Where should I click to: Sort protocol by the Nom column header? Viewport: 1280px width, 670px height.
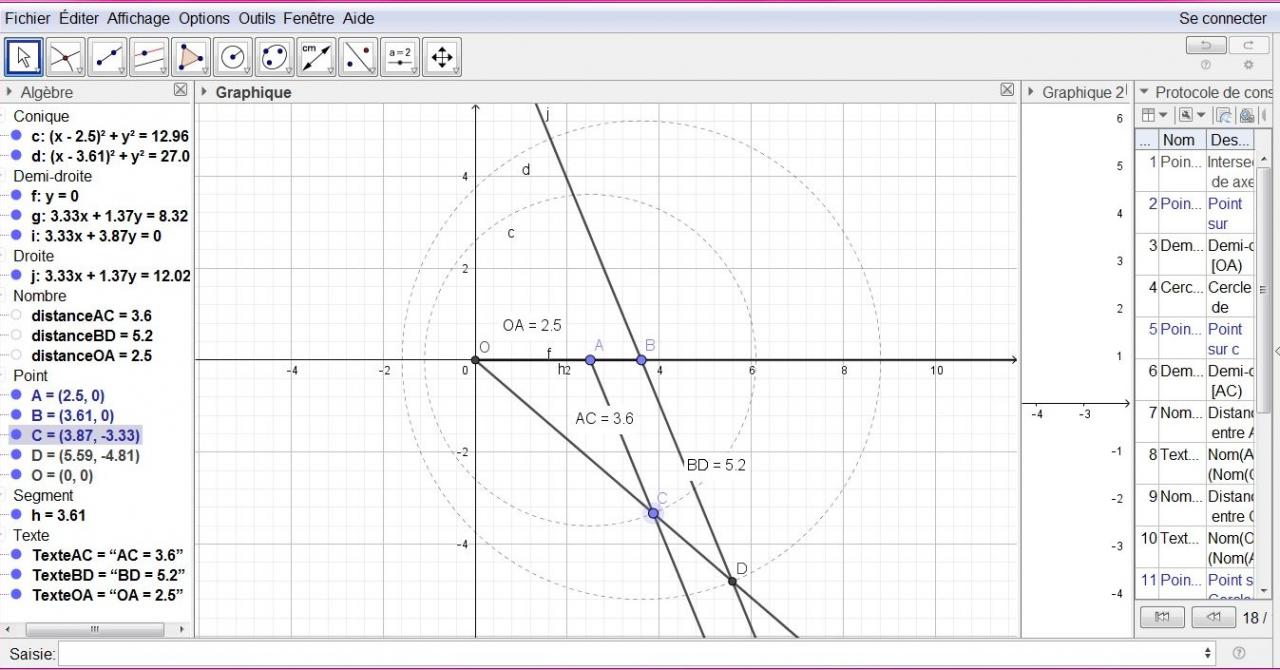pos(1182,140)
